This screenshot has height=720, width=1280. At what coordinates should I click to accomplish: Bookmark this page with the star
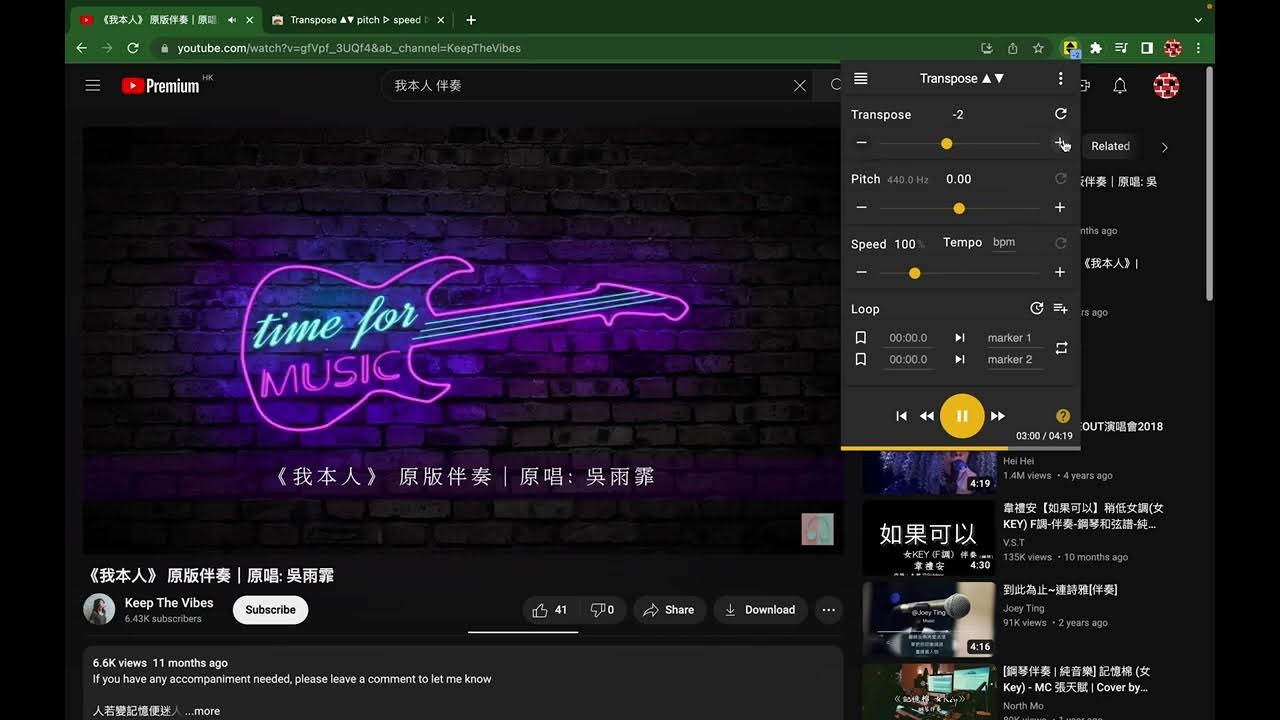1038,48
